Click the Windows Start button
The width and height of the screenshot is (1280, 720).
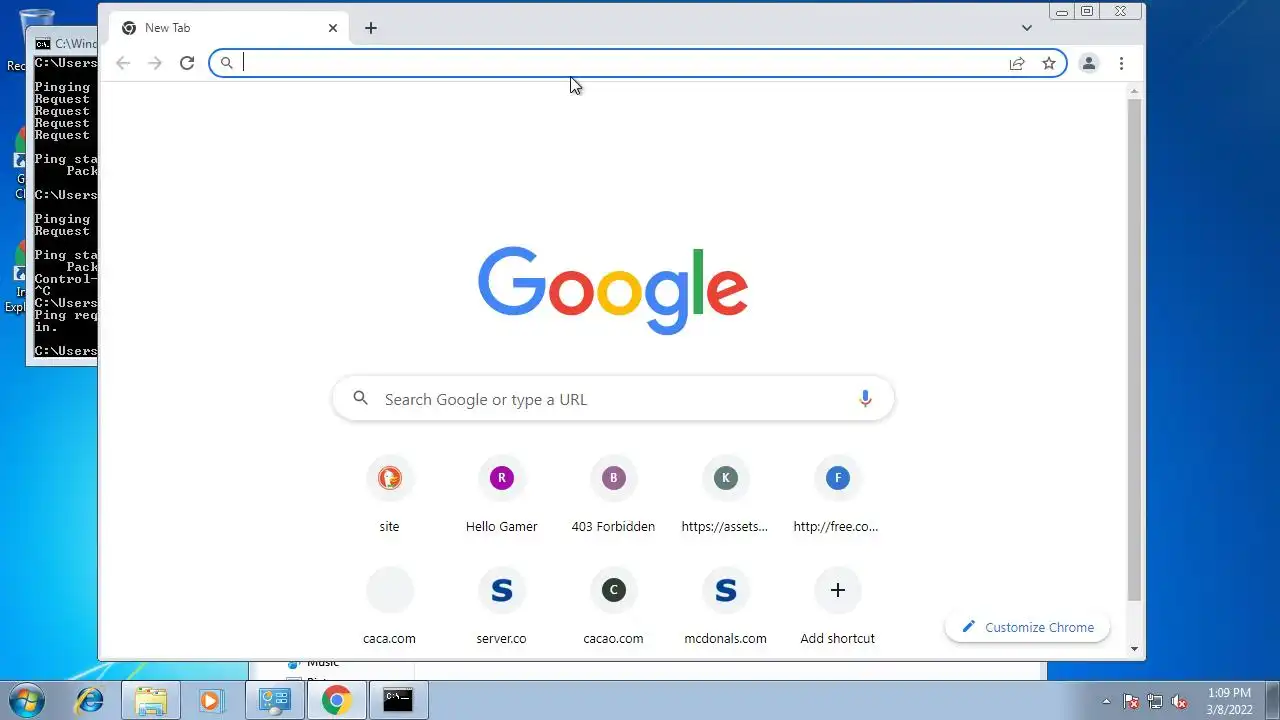(x=26, y=700)
